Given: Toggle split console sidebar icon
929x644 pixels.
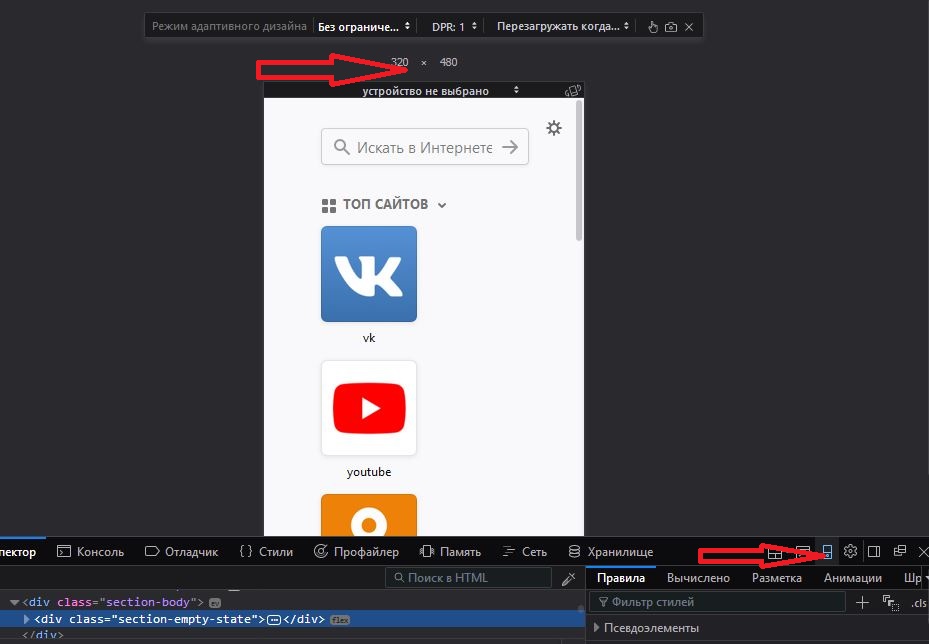Looking at the screenshot, I should click(874, 552).
